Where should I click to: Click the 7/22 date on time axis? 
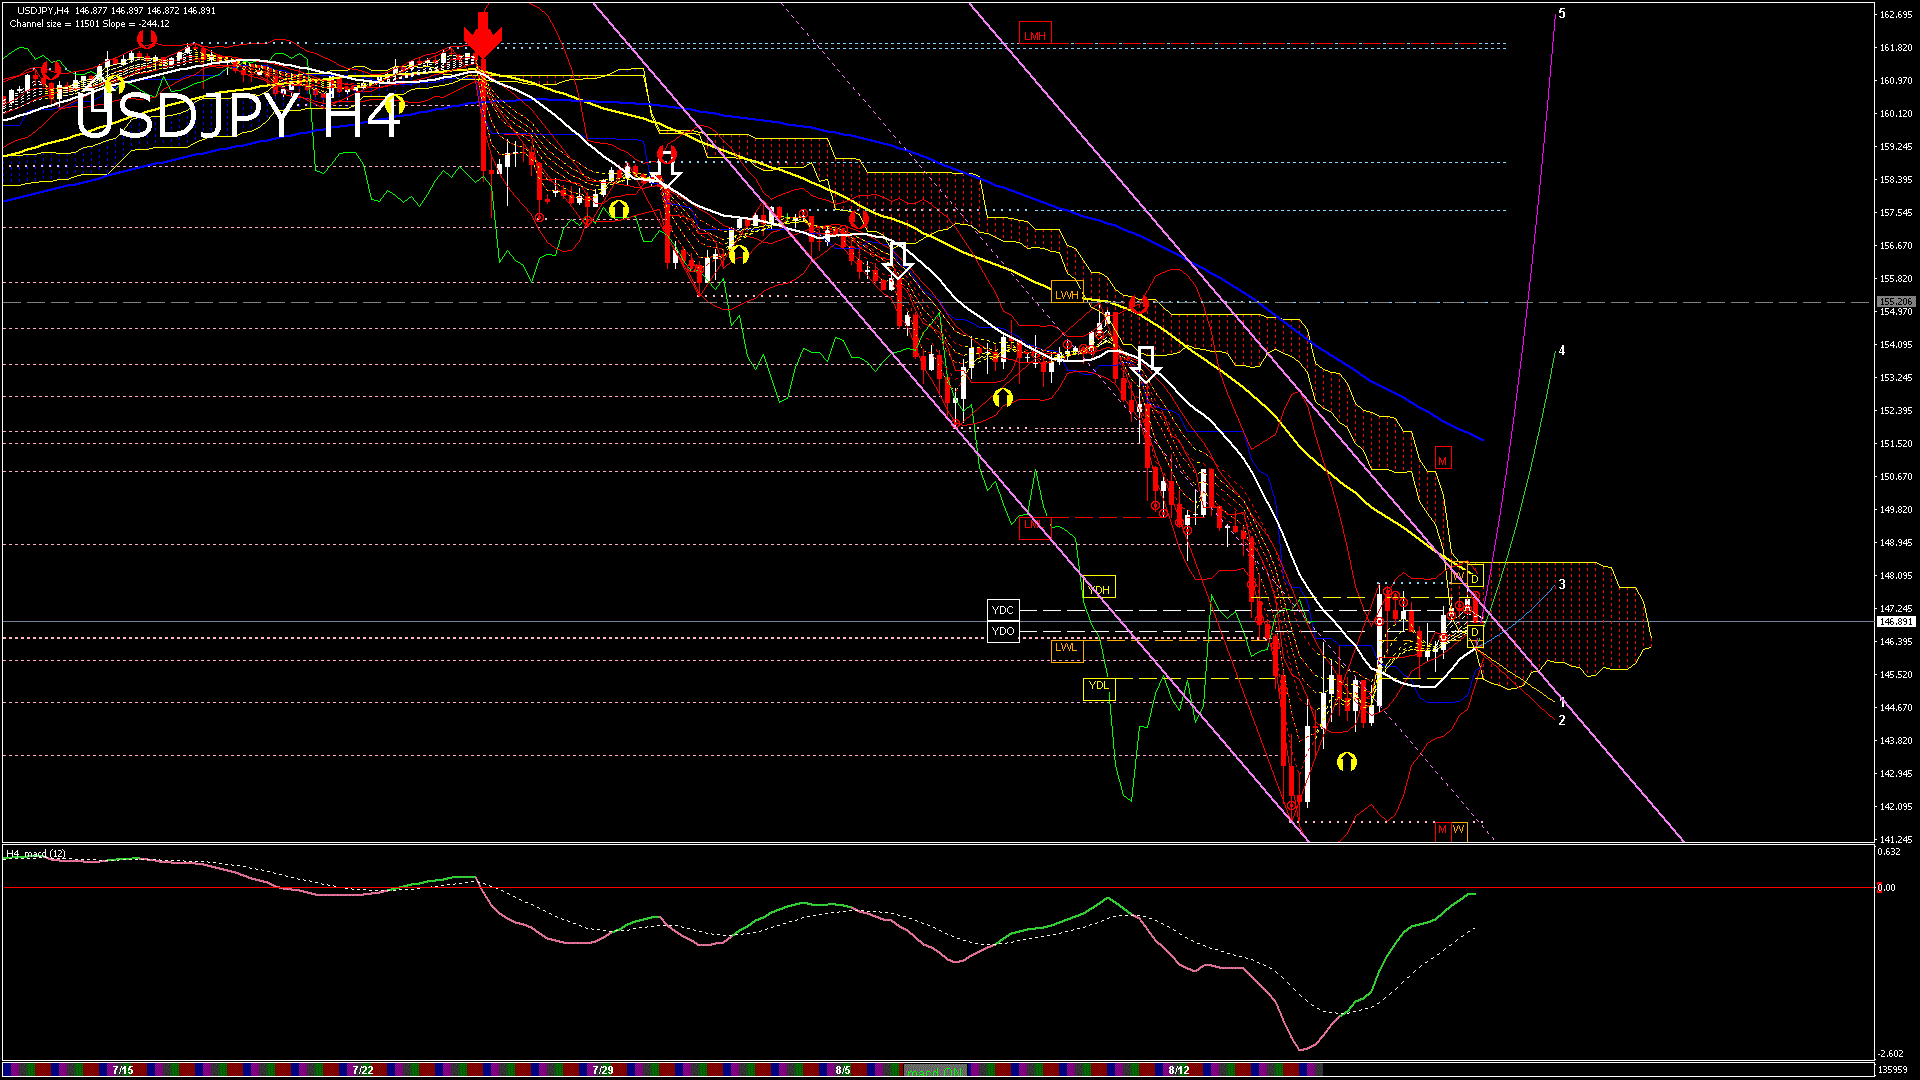363,1070
